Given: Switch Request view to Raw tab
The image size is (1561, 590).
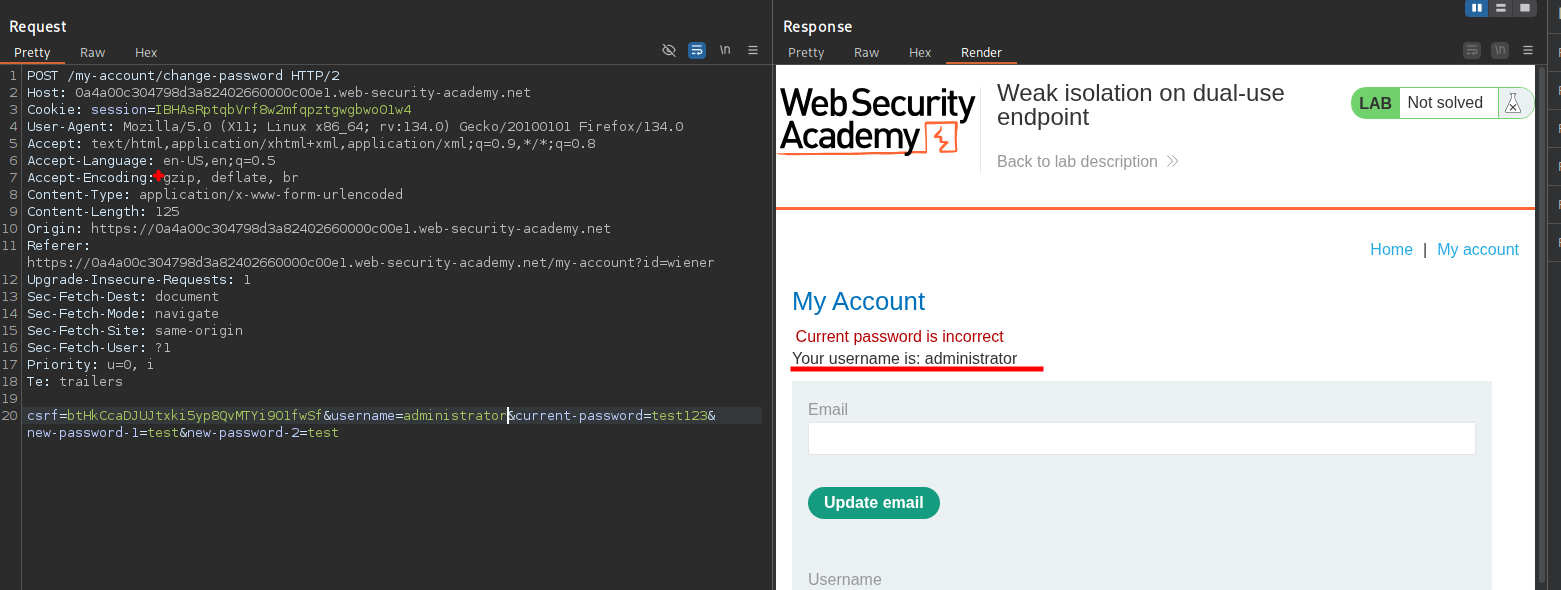Looking at the screenshot, I should tap(93, 53).
